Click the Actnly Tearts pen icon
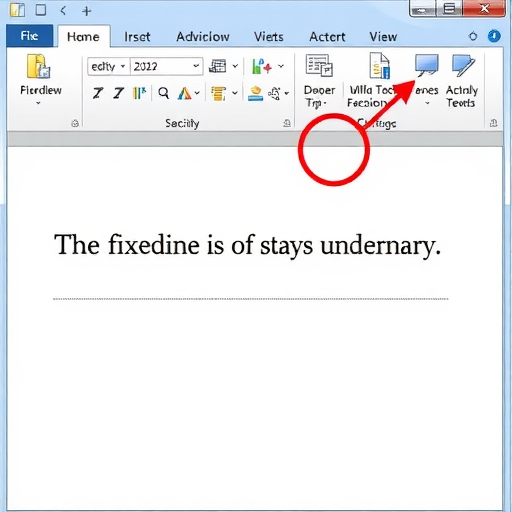512x512 pixels. tap(463, 65)
